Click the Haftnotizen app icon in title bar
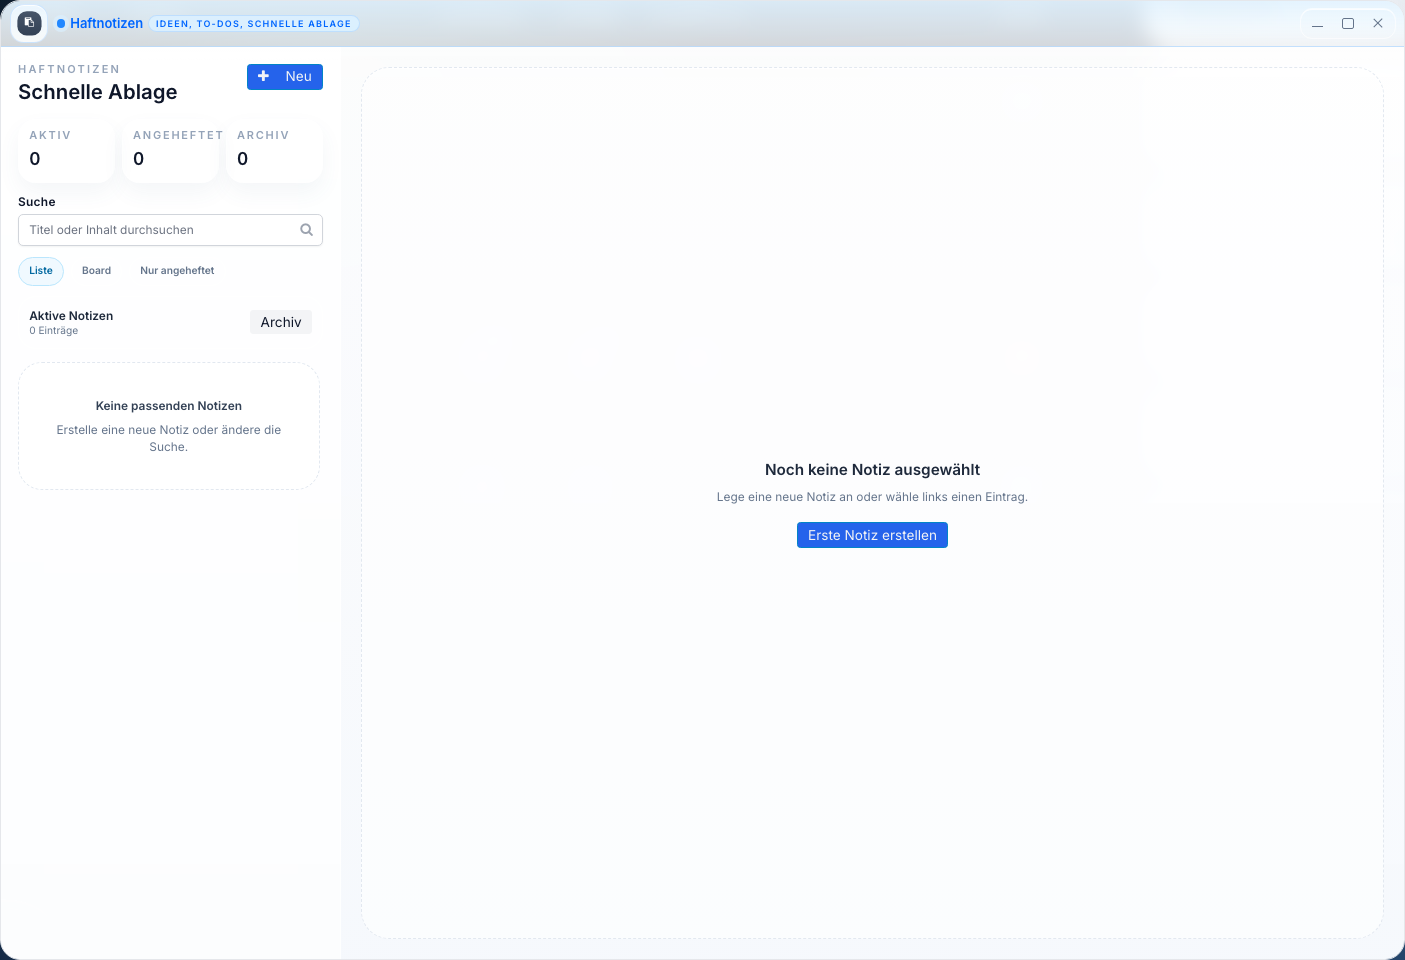 (29, 23)
